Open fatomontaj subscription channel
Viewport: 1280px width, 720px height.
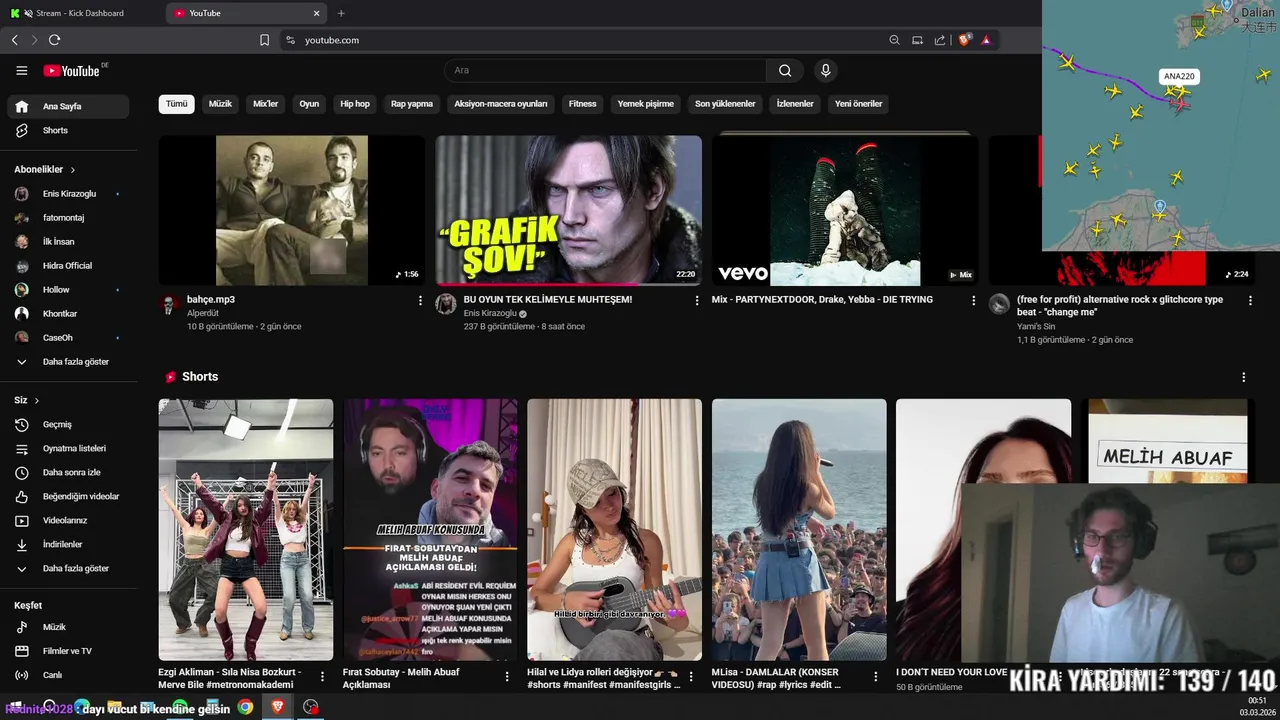click(x=68, y=217)
